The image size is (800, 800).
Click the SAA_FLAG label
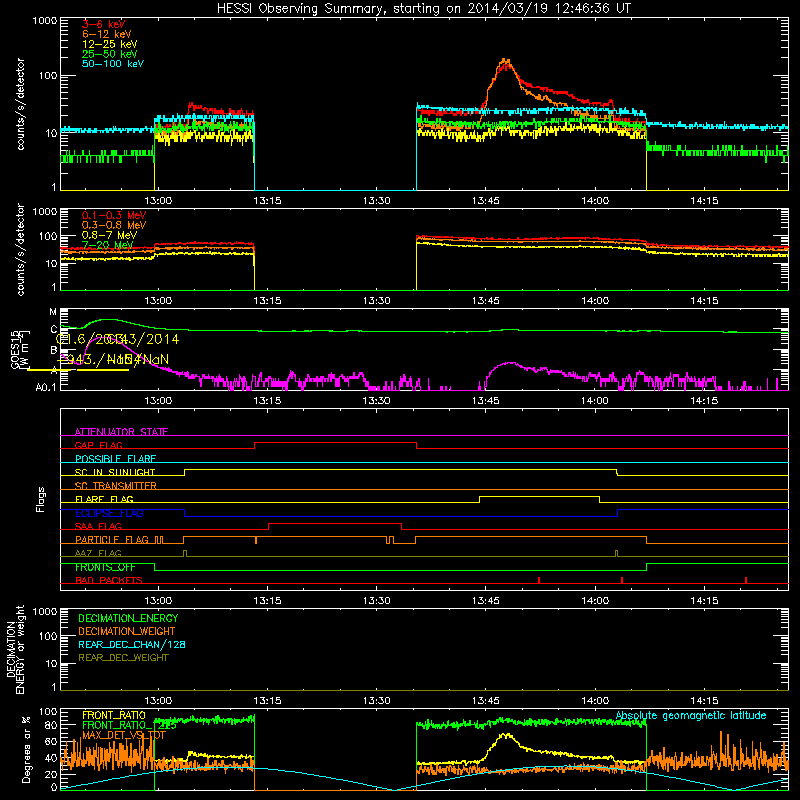click(x=98, y=526)
